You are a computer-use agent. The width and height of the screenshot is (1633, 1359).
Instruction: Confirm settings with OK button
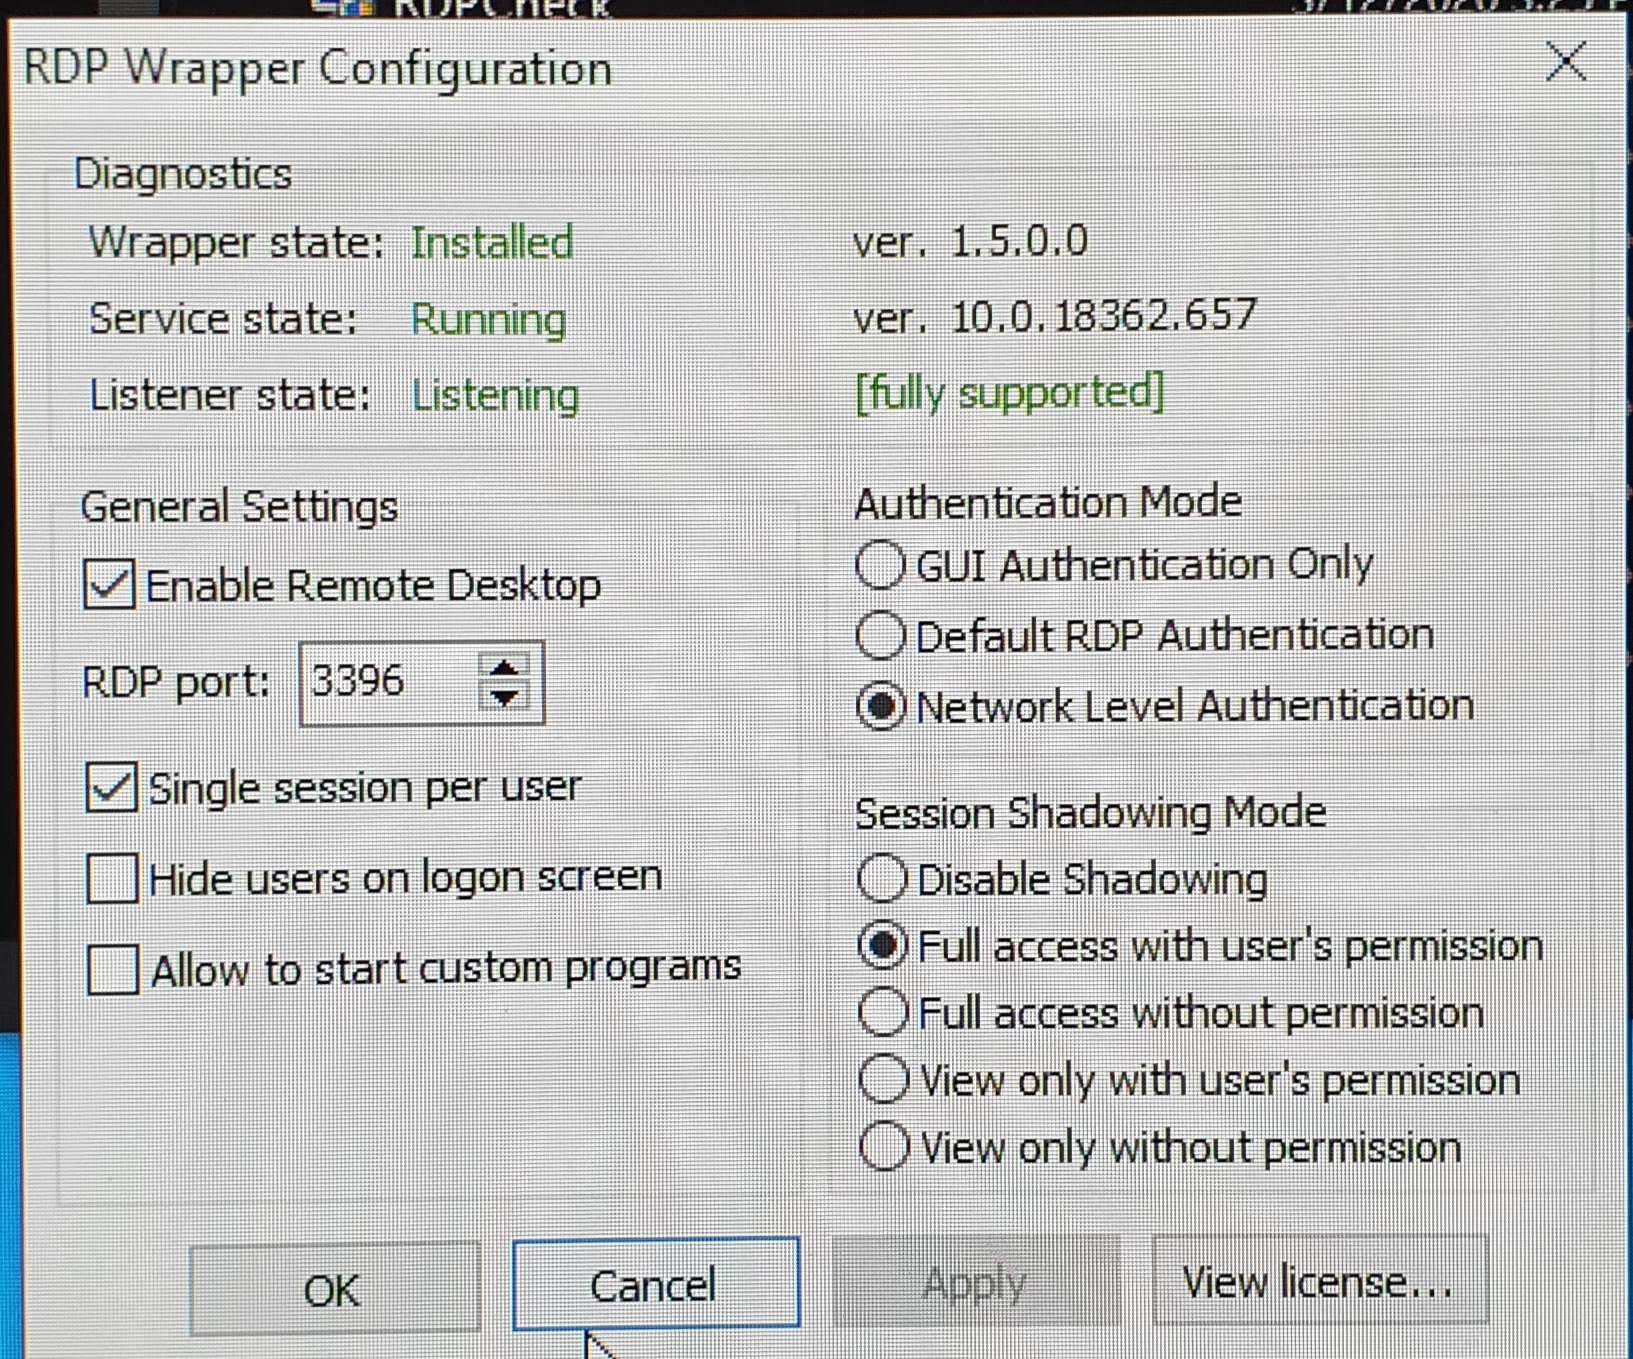[x=334, y=1290]
